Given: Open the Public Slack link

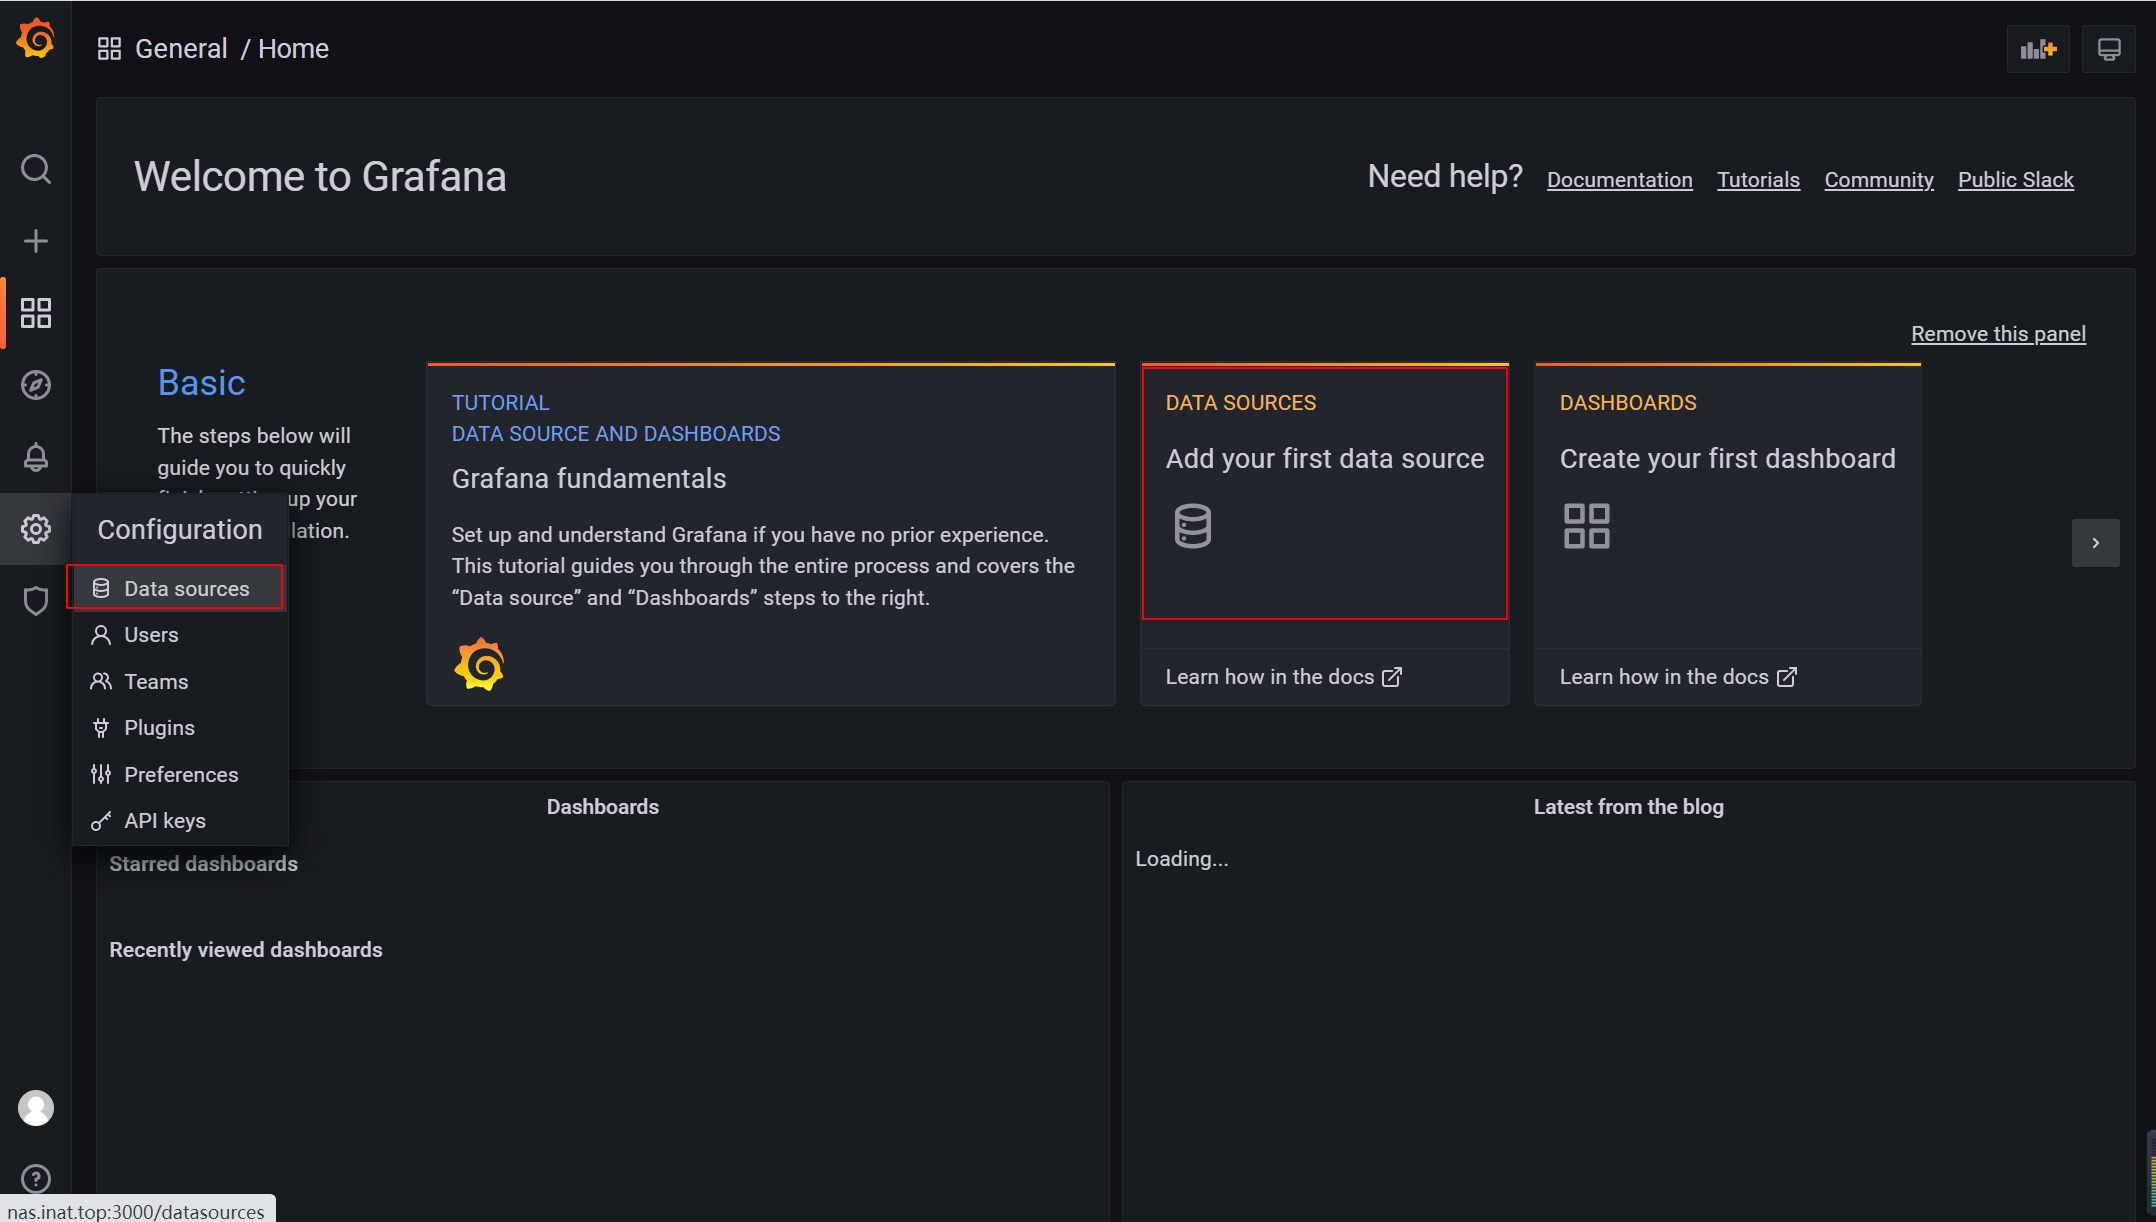Looking at the screenshot, I should pos(2016,180).
